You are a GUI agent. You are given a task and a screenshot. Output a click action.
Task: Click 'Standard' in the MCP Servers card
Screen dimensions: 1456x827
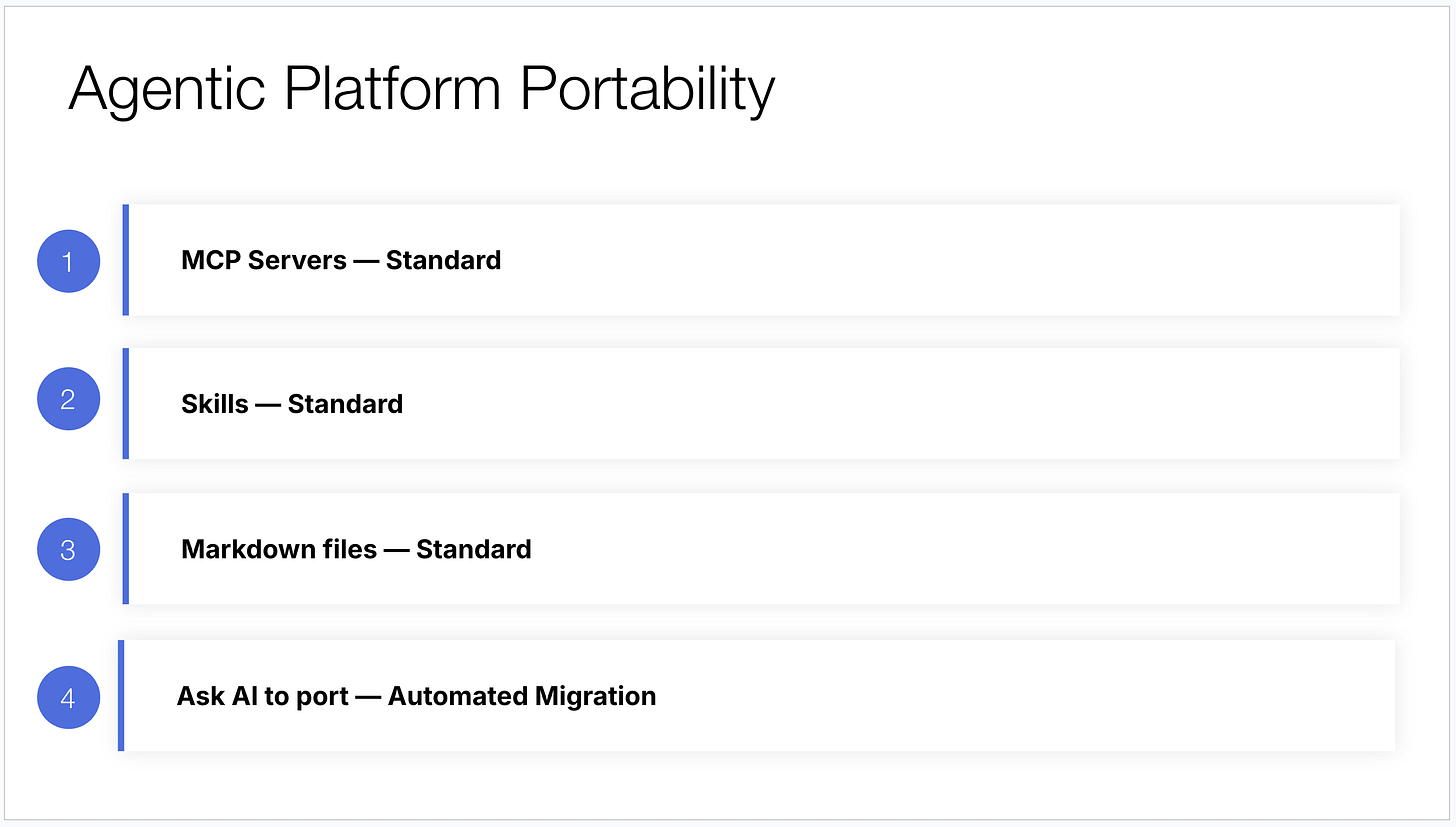pos(443,260)
